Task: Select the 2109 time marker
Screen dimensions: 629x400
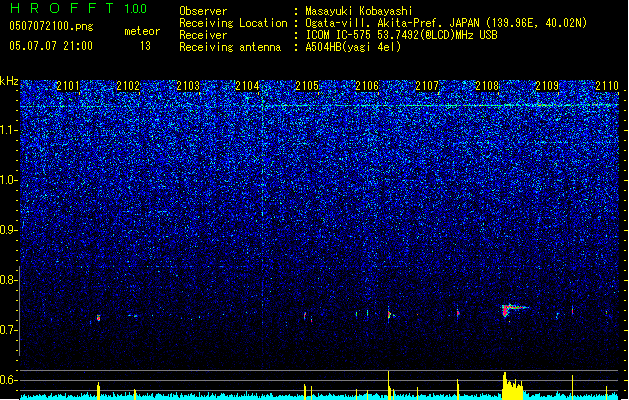Action: 547,86
